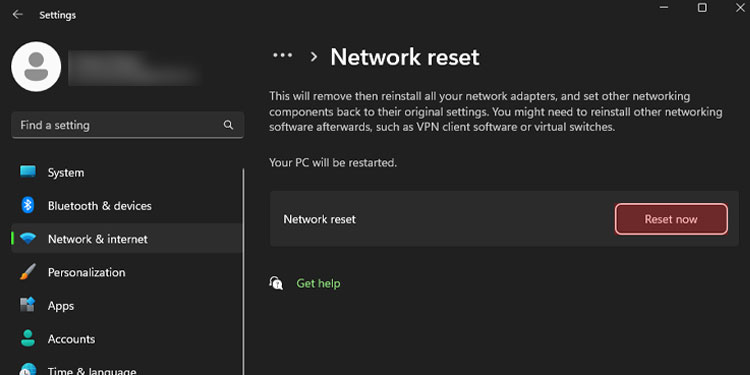Click the Get help headset icon

coord(276,283)
